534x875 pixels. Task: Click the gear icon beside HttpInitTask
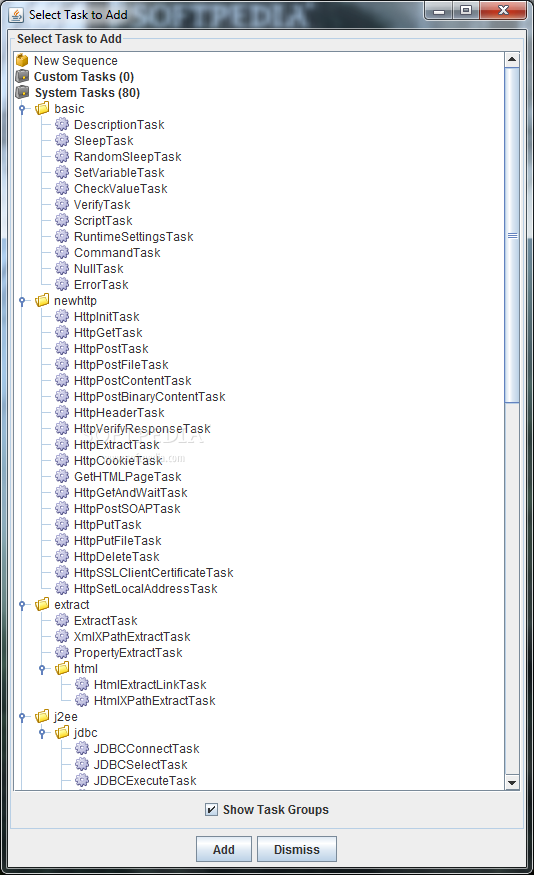coord(62,316)
